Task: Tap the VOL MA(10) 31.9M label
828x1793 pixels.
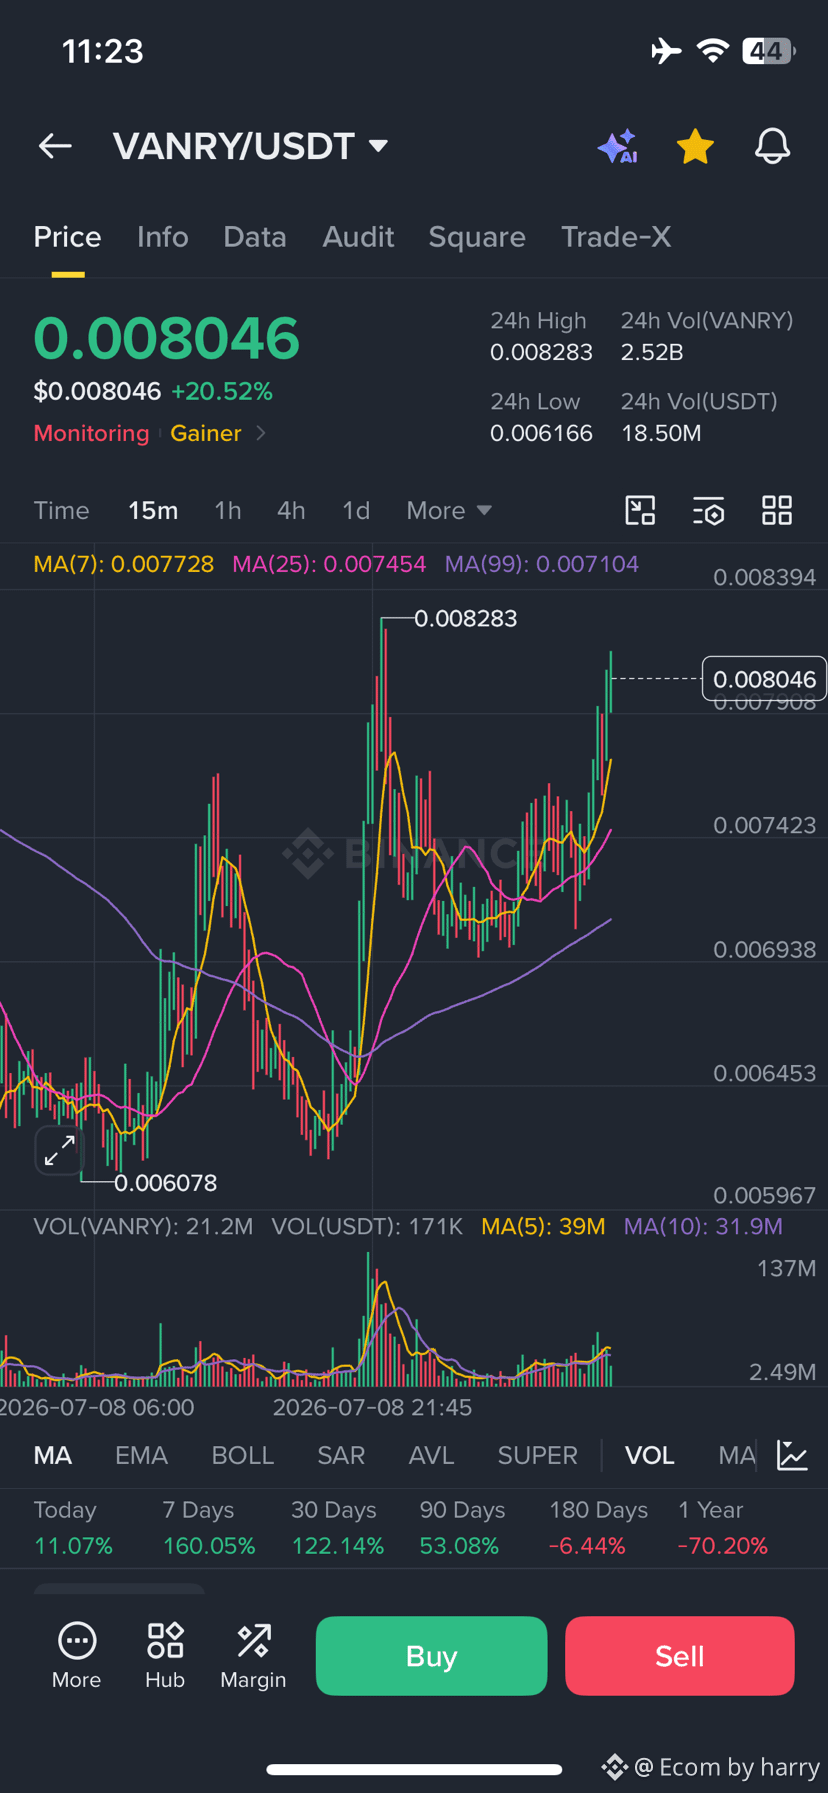Action: pos(703,1226)
